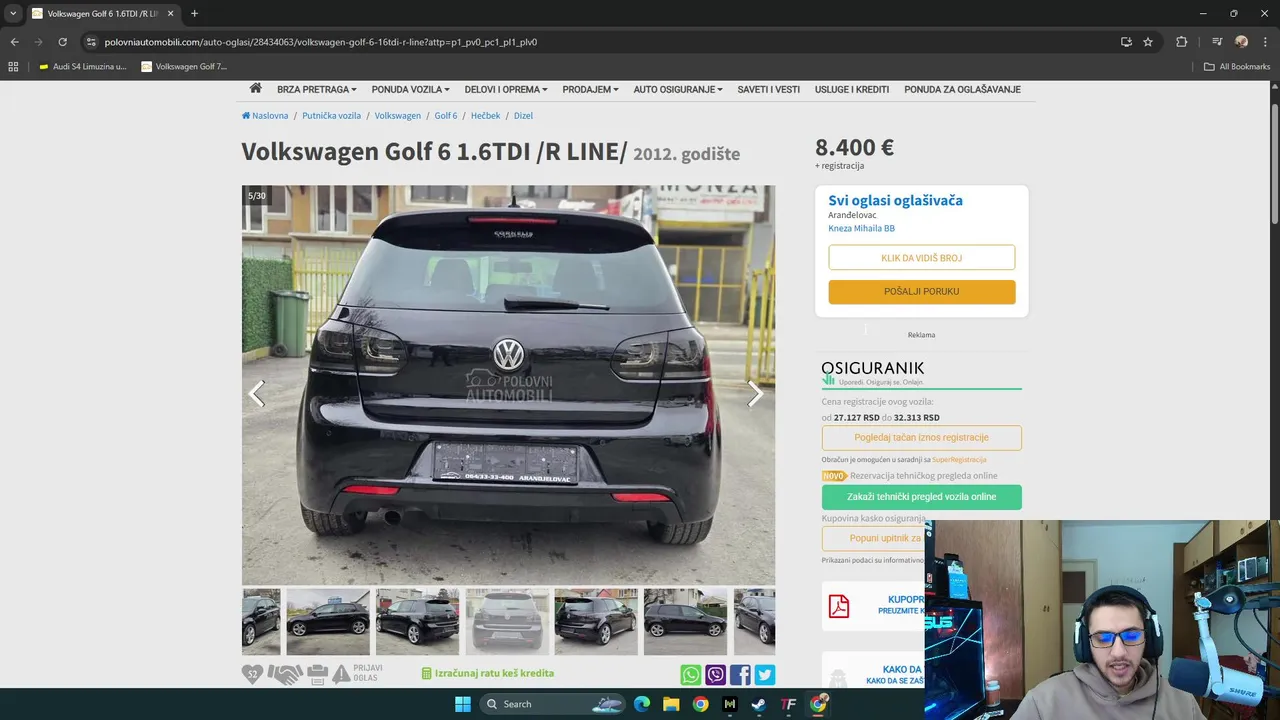
Task: Share the ad on Facebook
Action: (x=740, y=675)
